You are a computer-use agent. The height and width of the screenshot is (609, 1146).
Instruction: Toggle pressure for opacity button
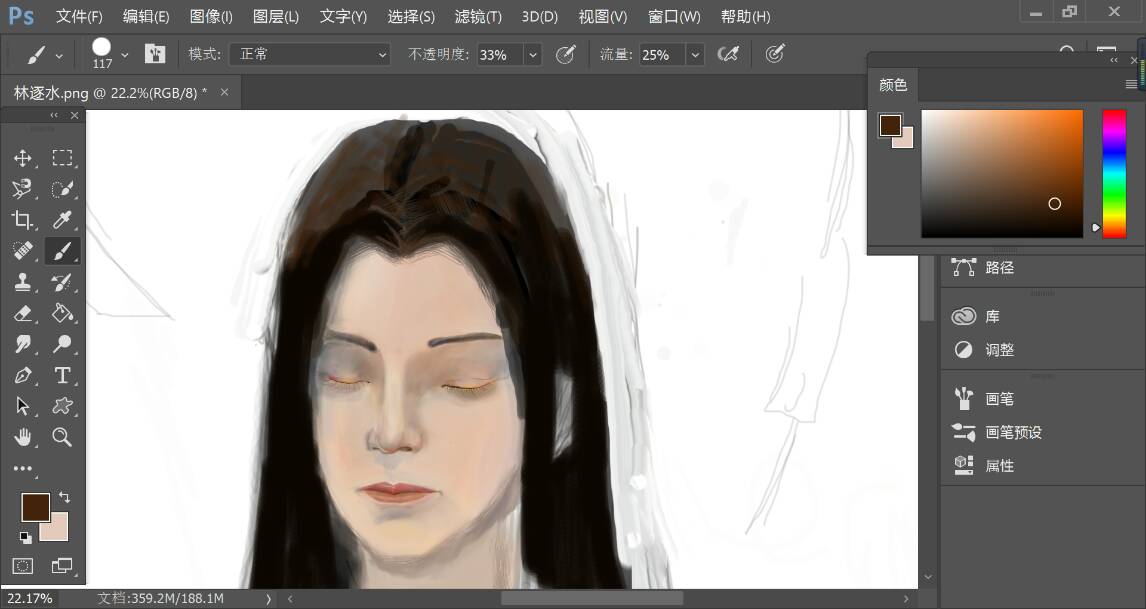coord(566,54)
